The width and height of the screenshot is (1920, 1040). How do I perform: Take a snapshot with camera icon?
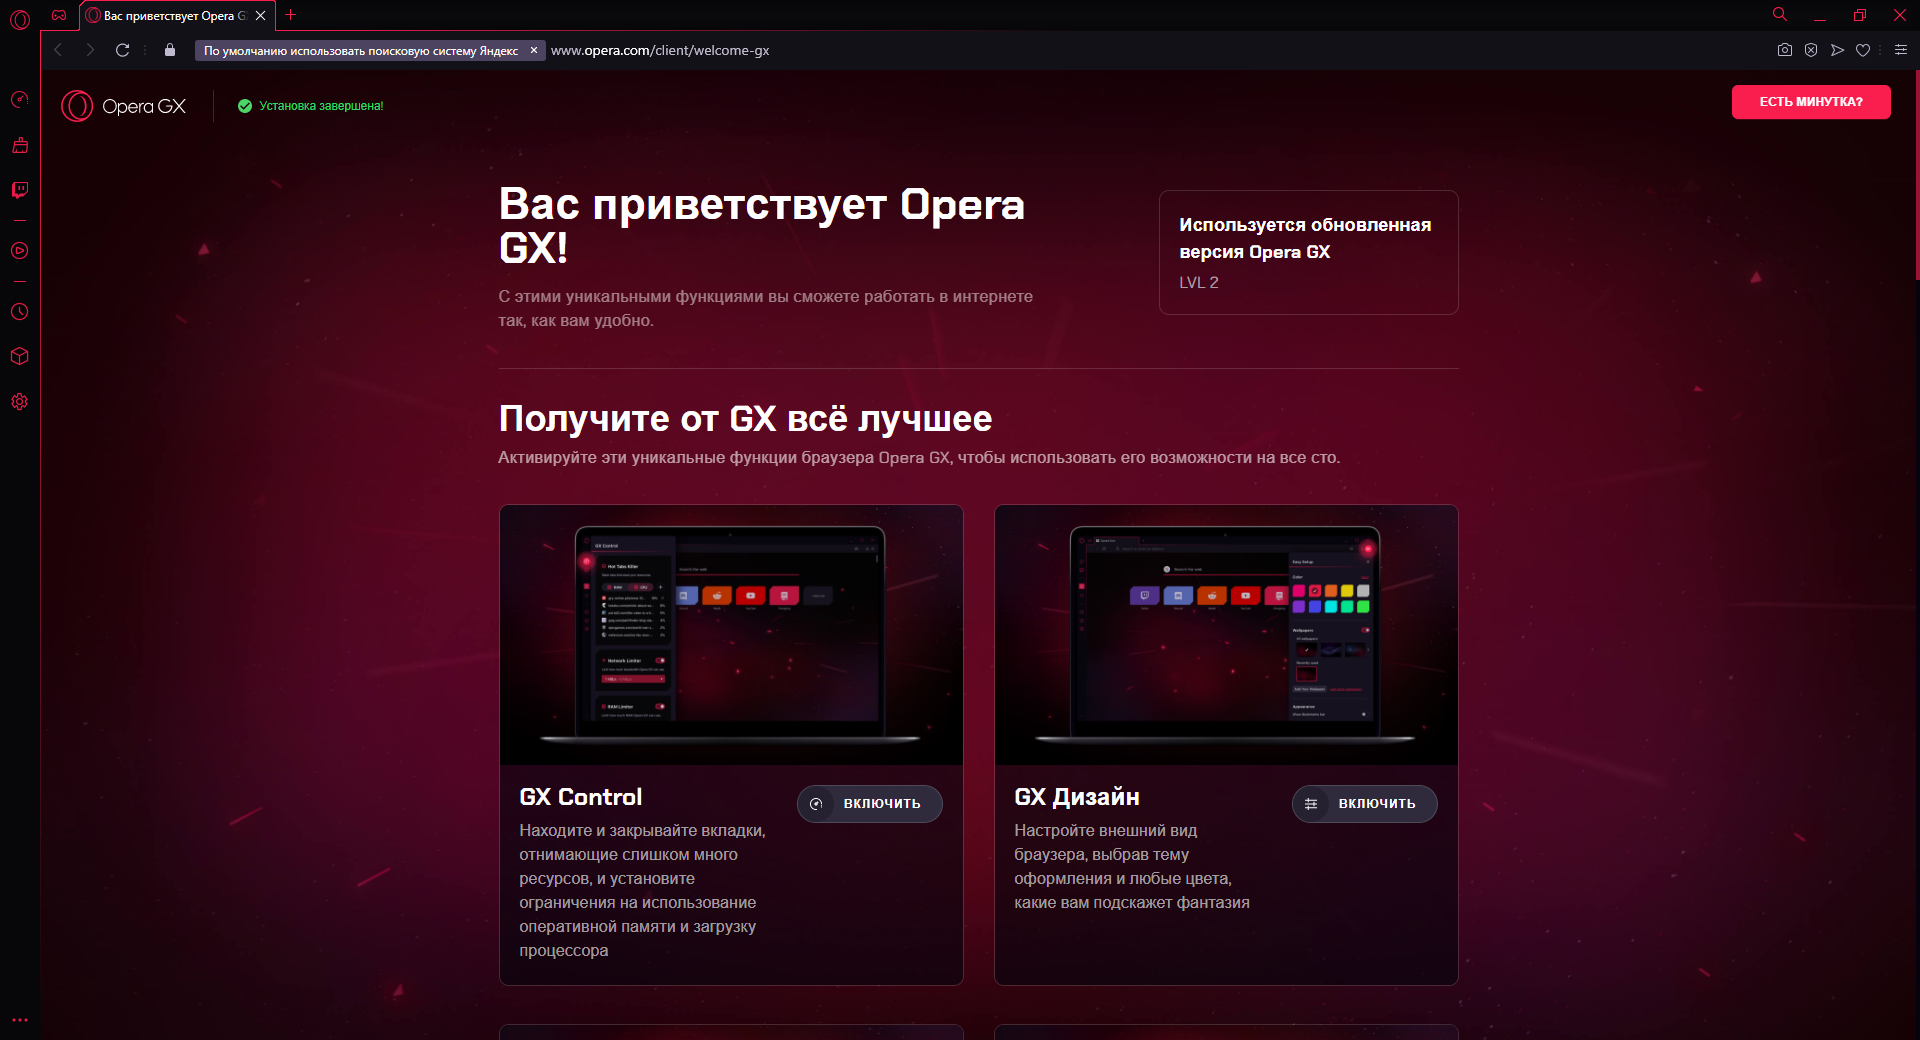coord(1785,50)
